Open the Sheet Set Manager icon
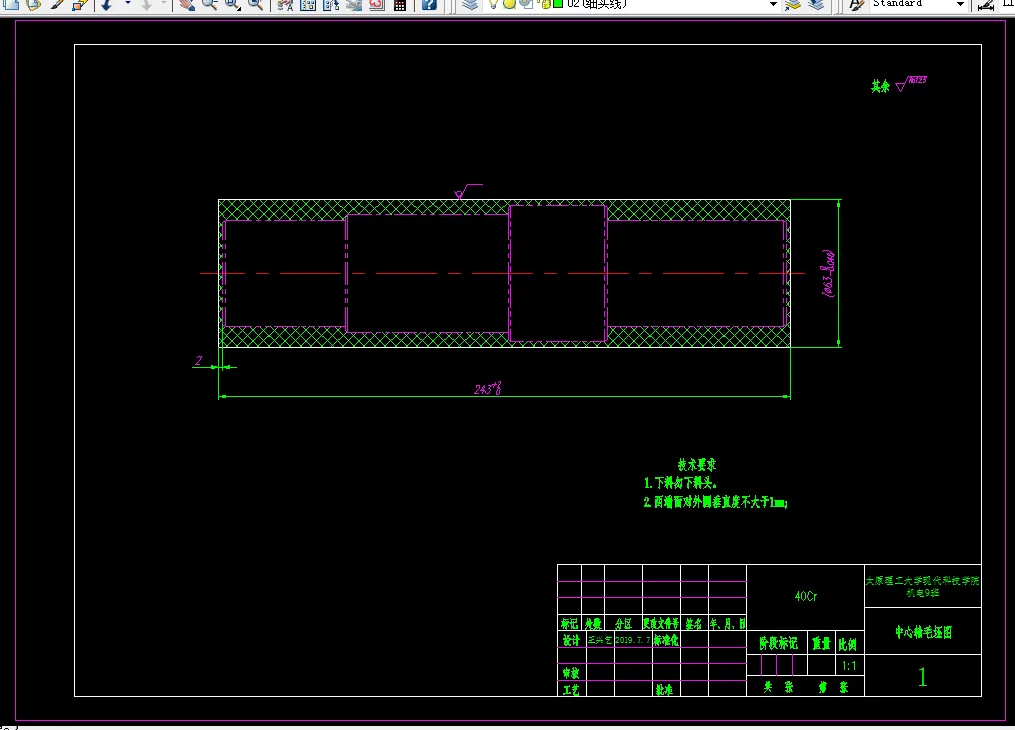1015x730 pixels. pyautogui.click(x=353, y=5)
